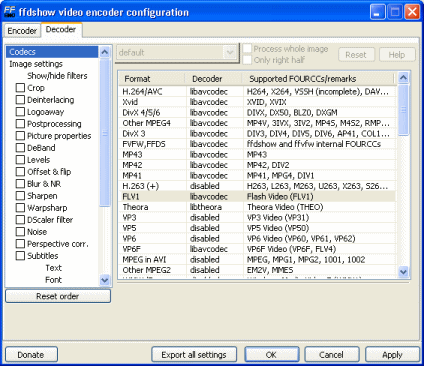This screenshot has width=424, height=366.
Task: Toggle the Logoaway checkbox
Action: [20, 112]
